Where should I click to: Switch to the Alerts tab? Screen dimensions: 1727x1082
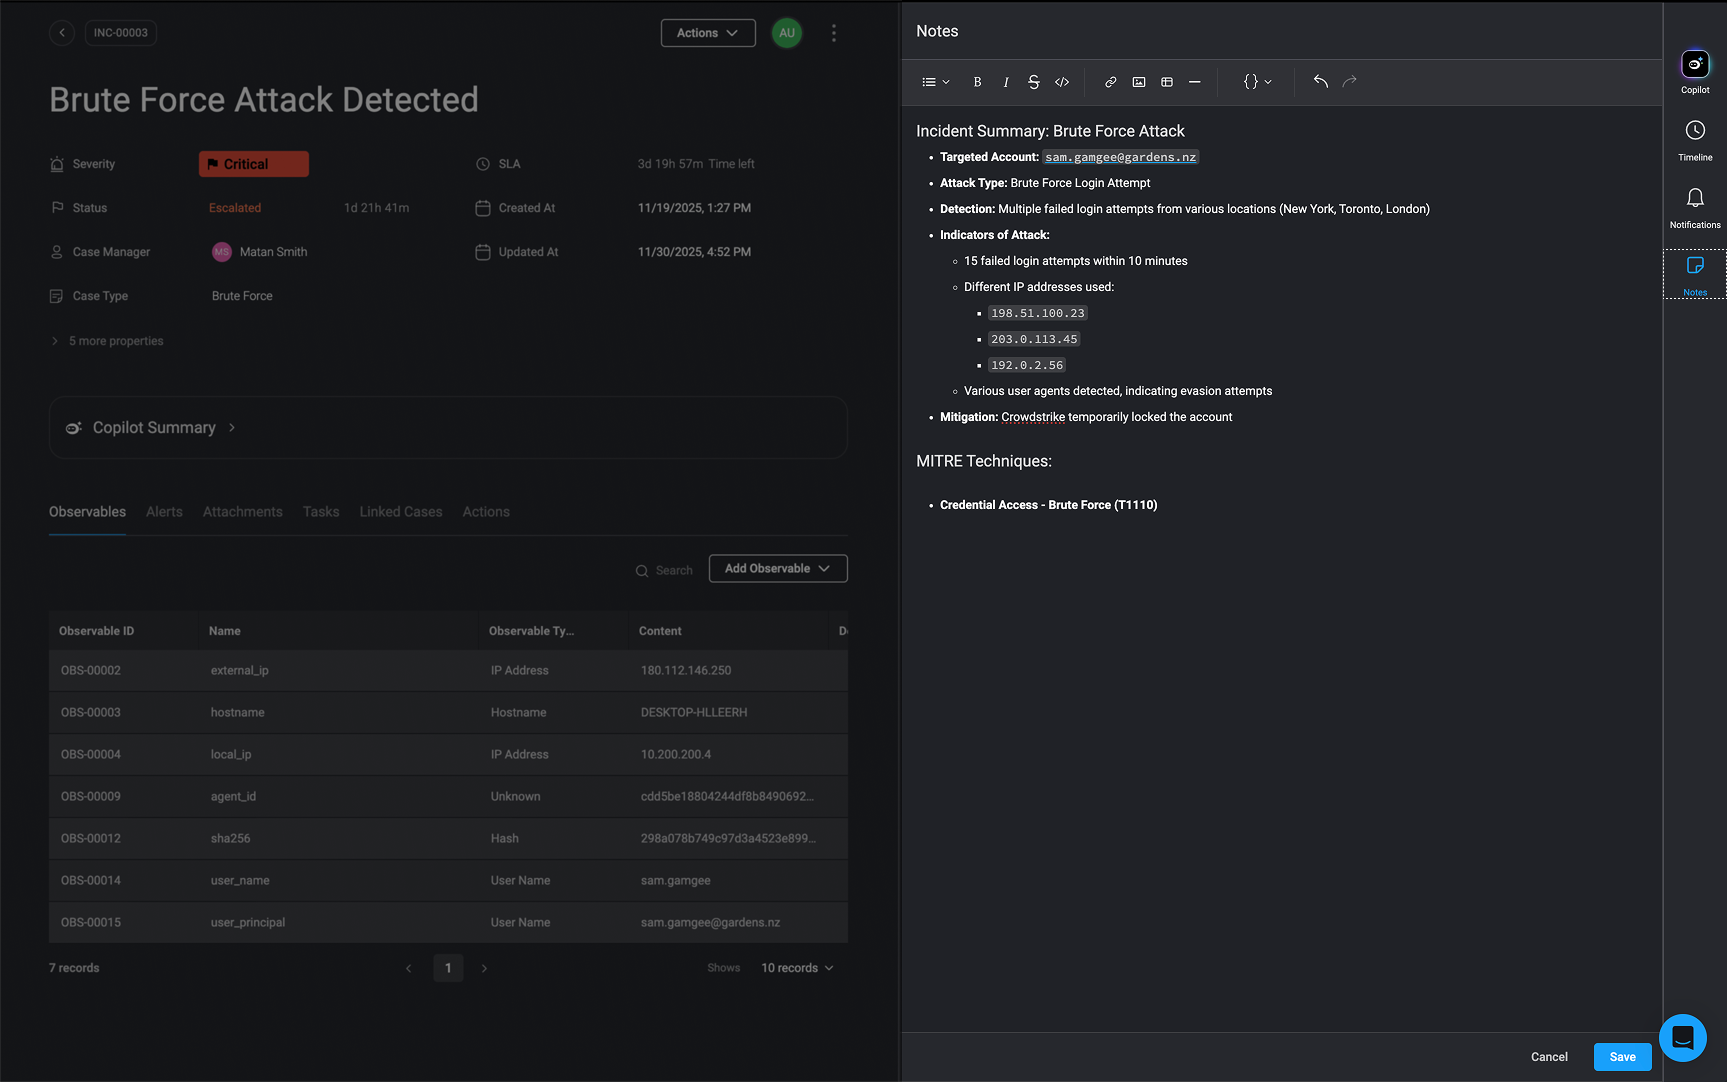click(x=164, y=512)
